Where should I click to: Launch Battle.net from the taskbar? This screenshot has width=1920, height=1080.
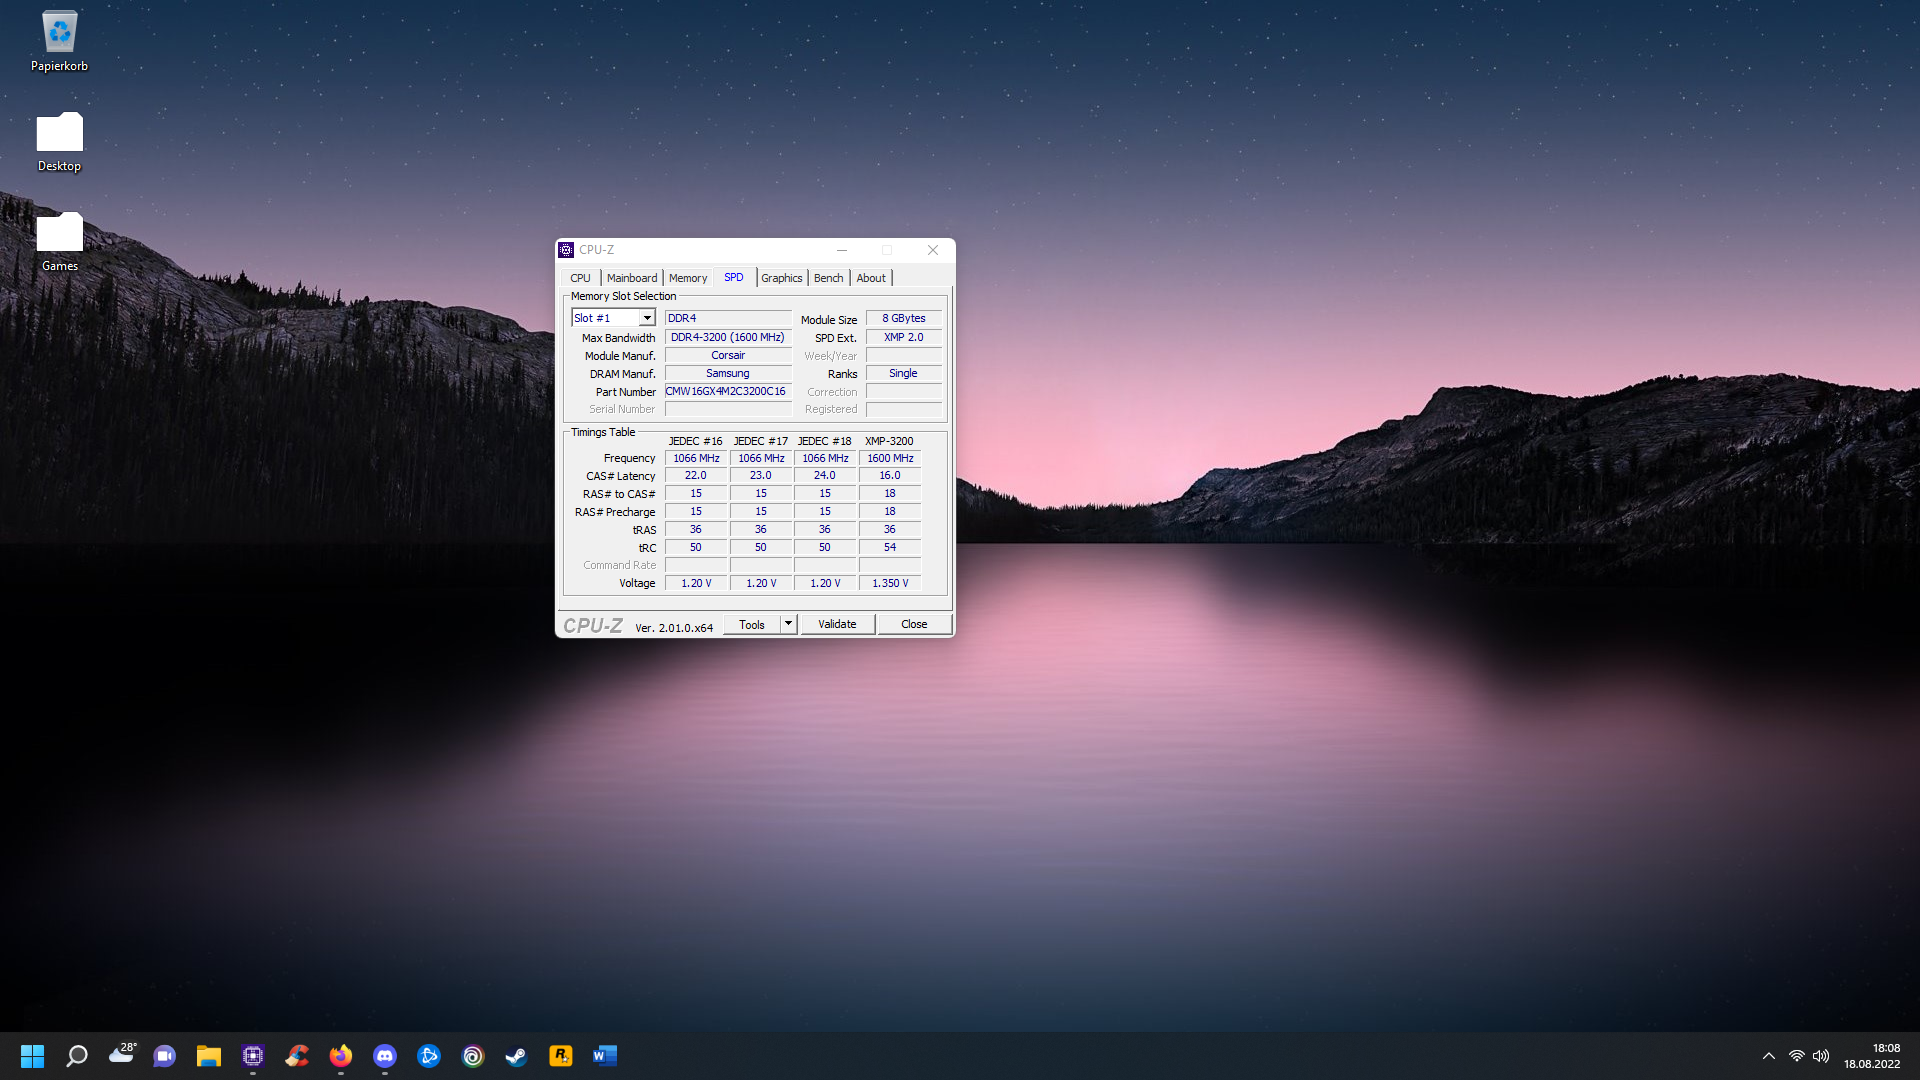429,1056
